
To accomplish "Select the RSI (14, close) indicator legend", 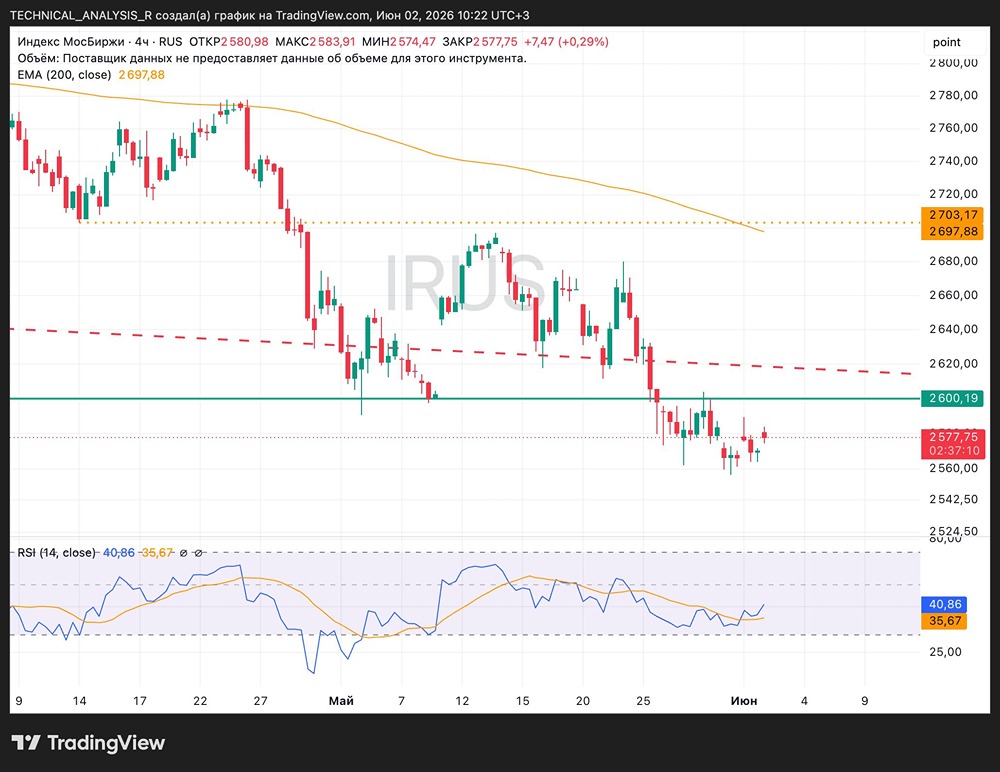I will tap(56, 553).
